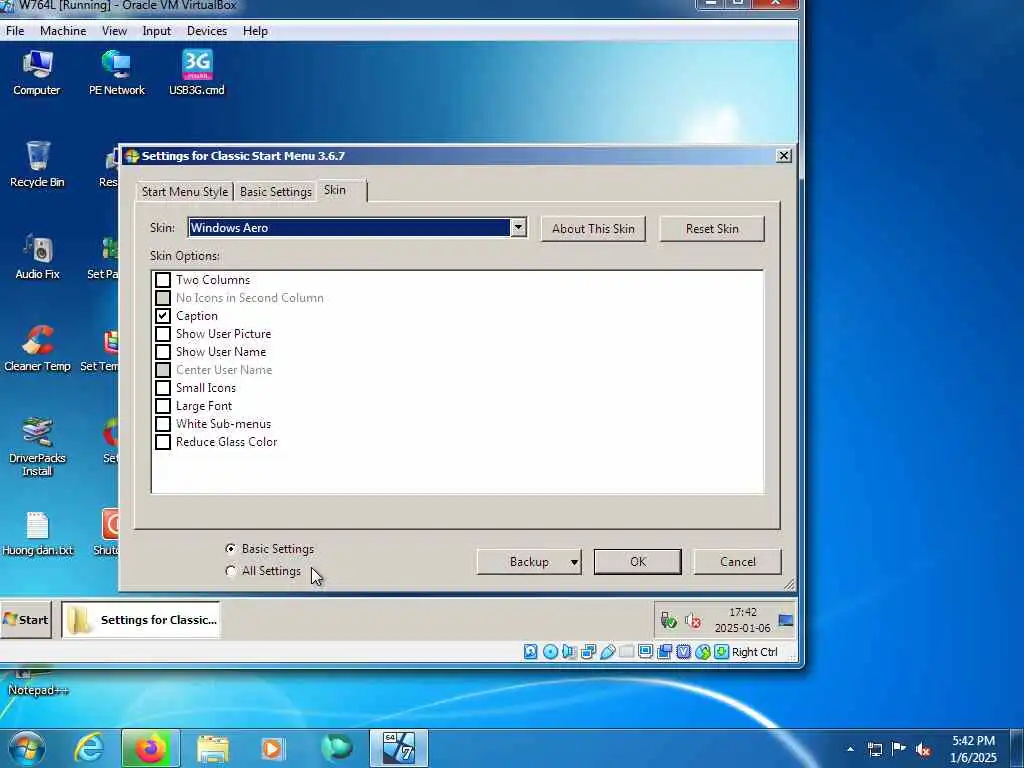
Task: Uncheck the Caption checkbox
Action: [x=163, y=316]
